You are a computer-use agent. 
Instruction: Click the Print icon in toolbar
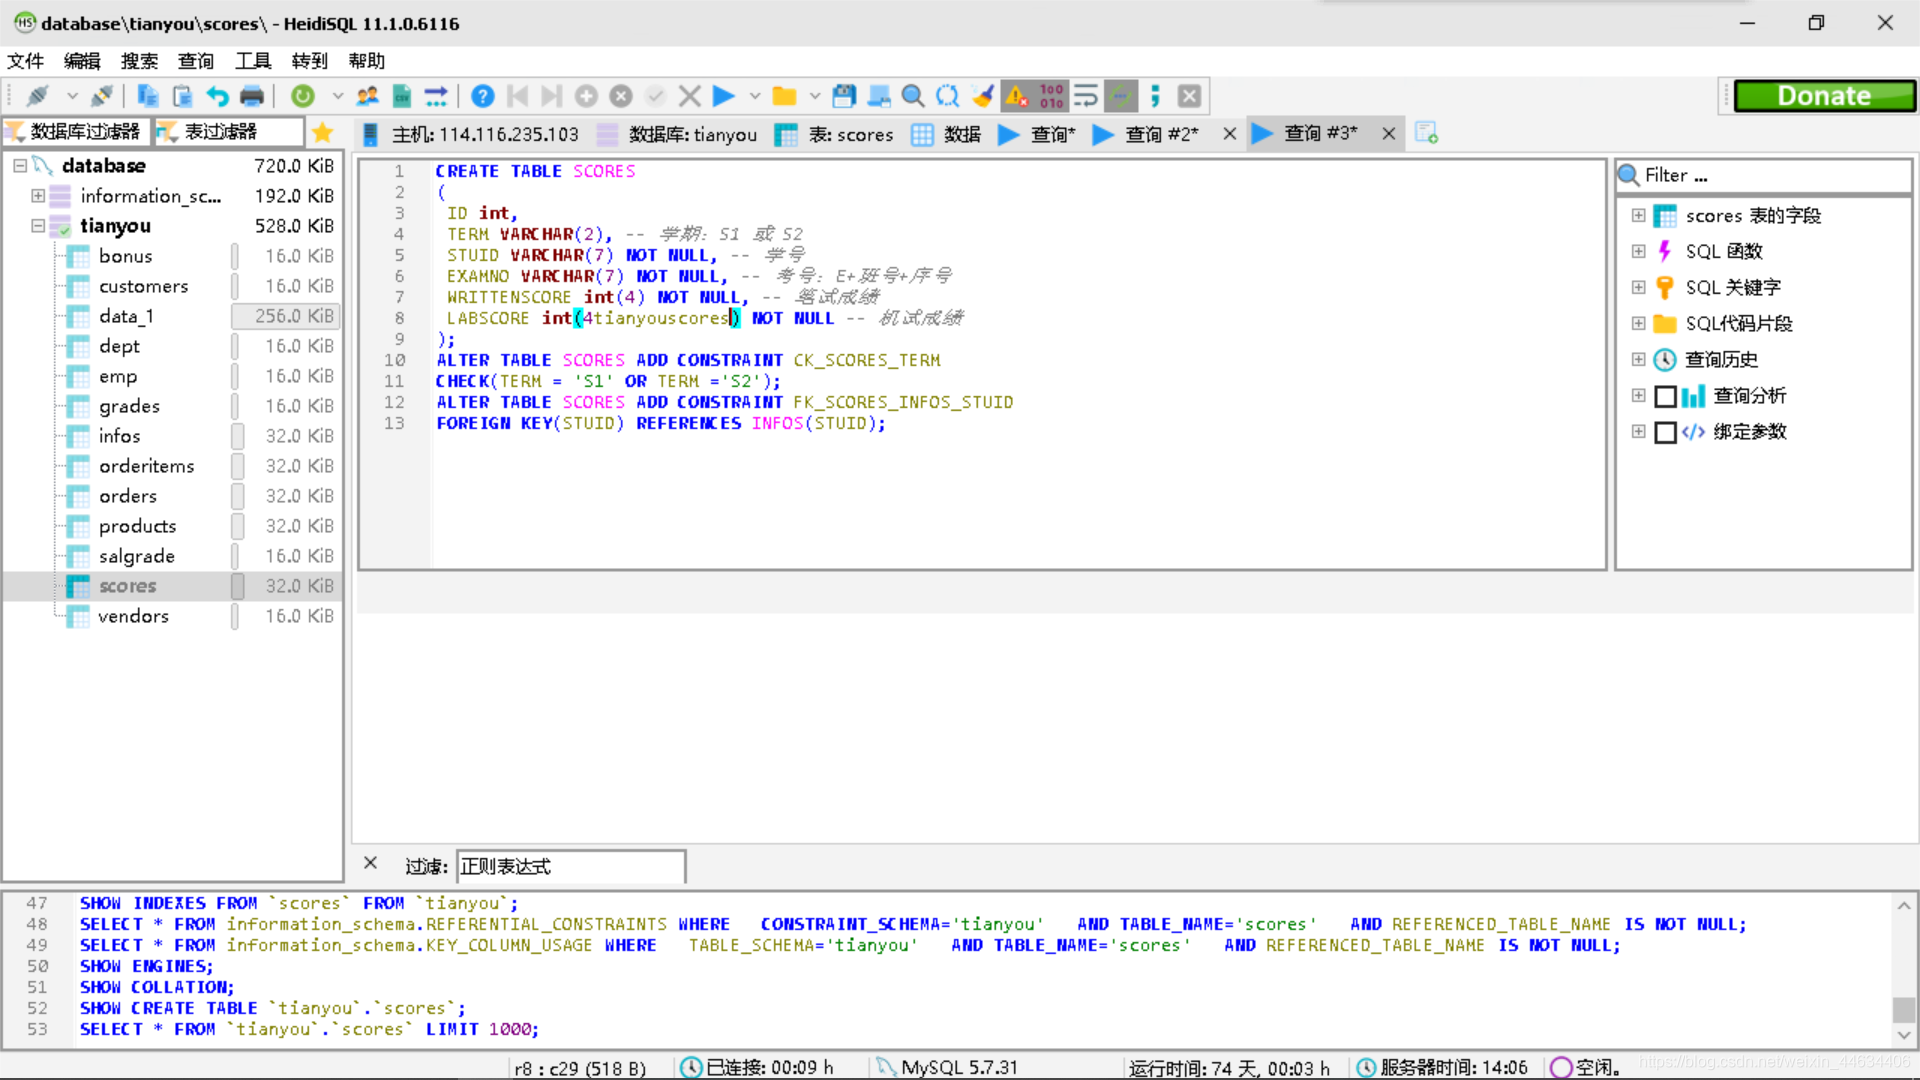coord(252,96)
